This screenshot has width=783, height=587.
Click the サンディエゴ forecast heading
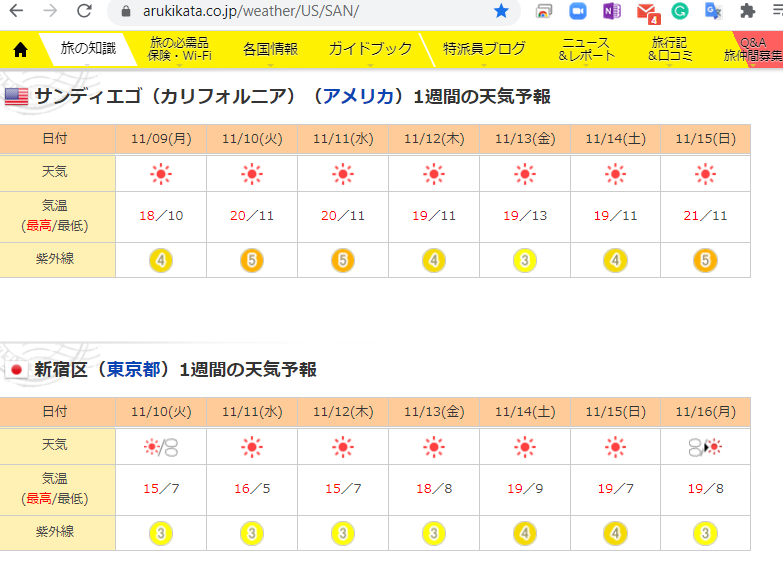(293, 96)
